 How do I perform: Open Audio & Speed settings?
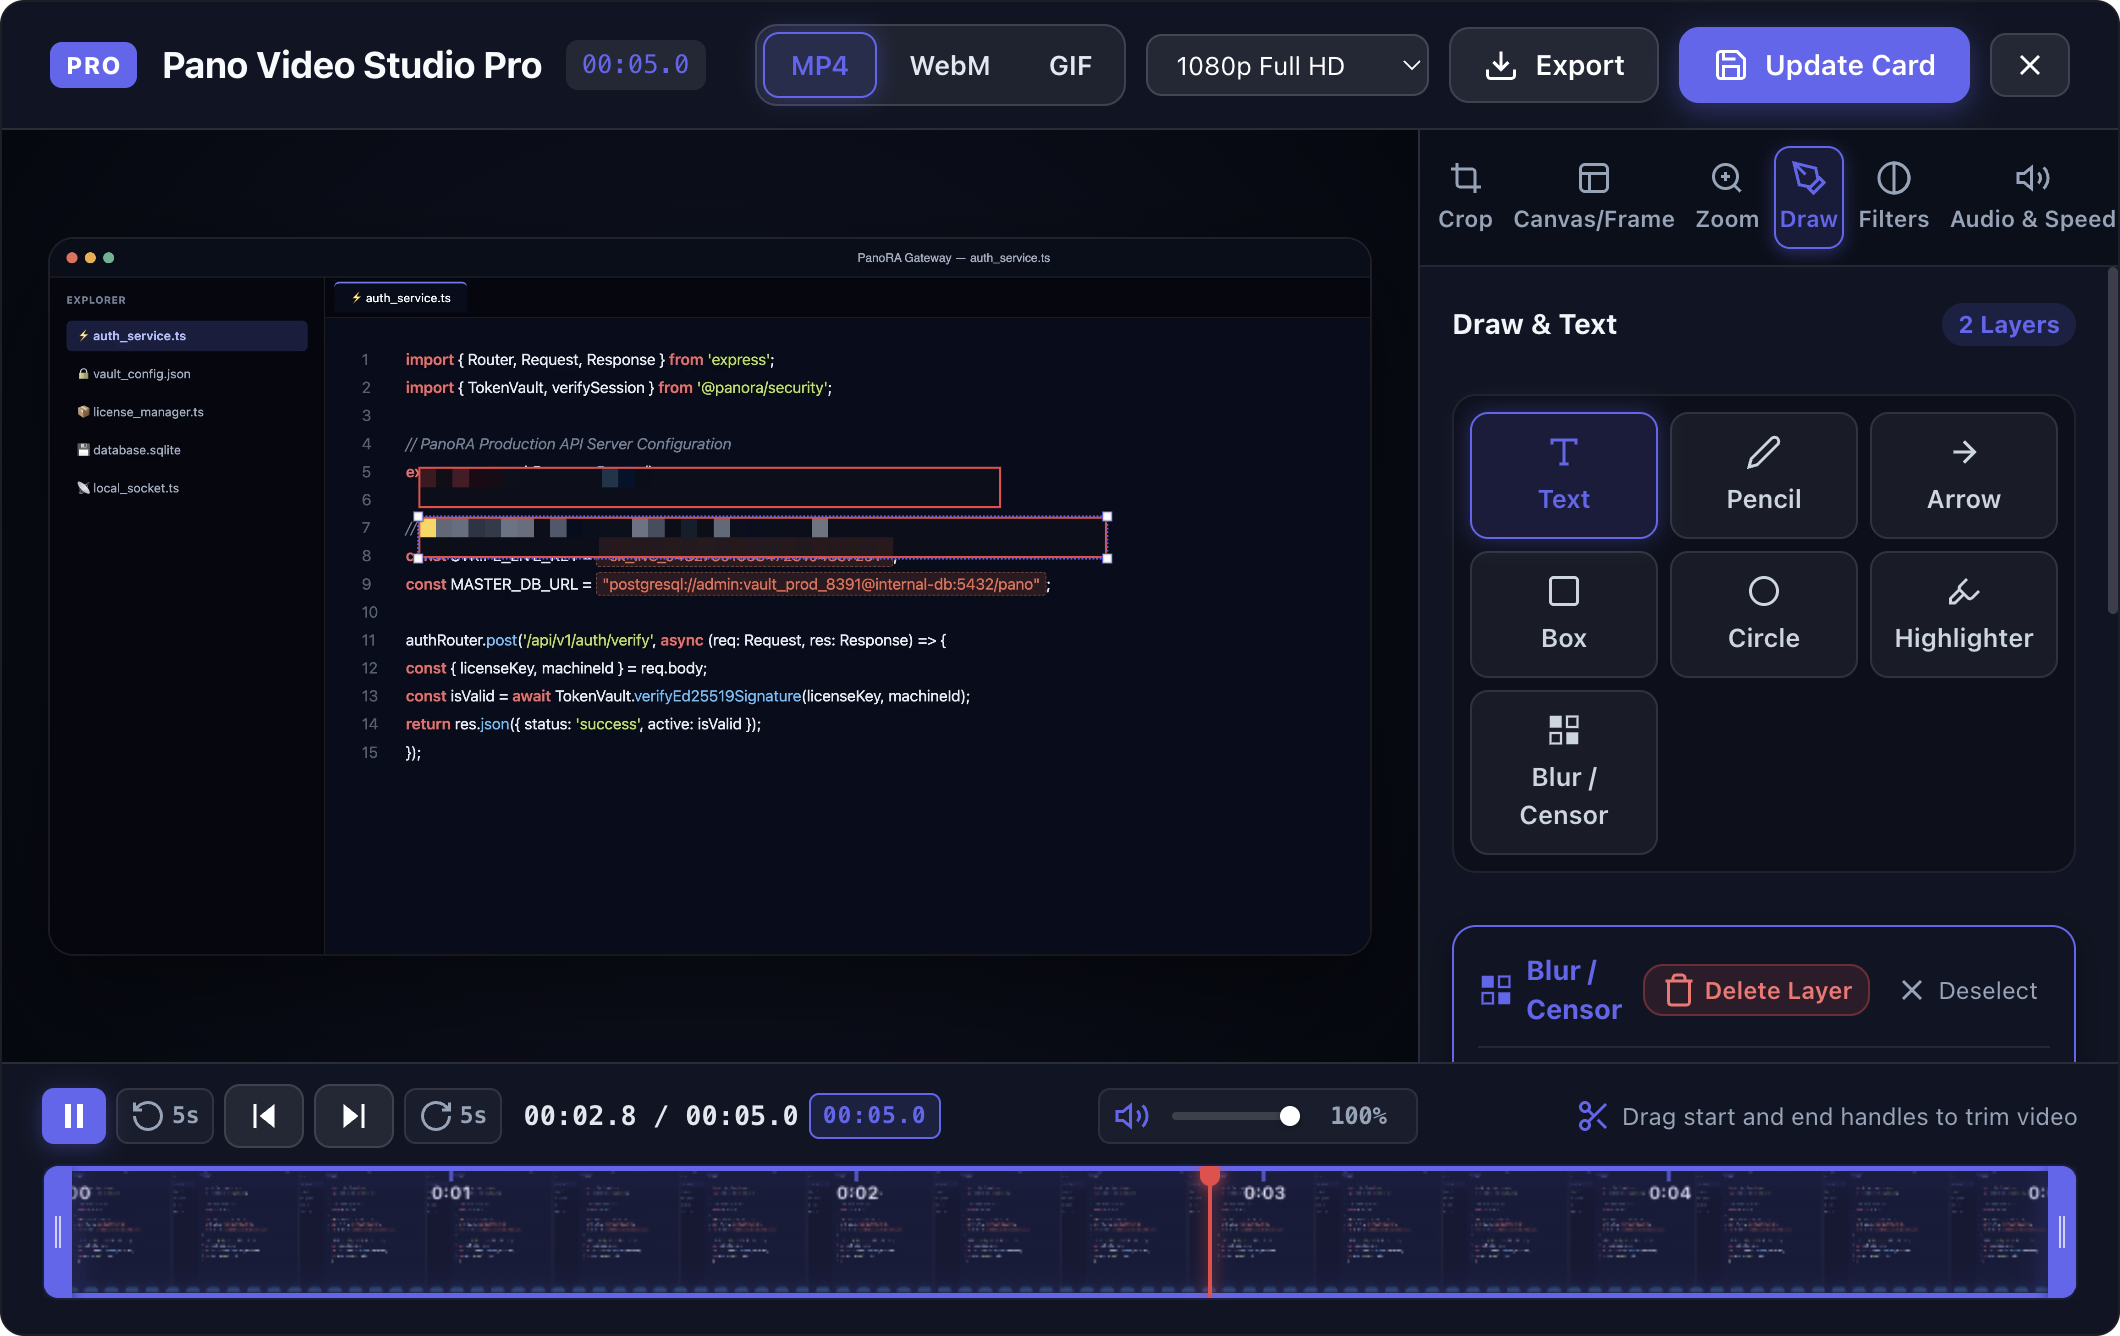click(x=2032, y=197)
